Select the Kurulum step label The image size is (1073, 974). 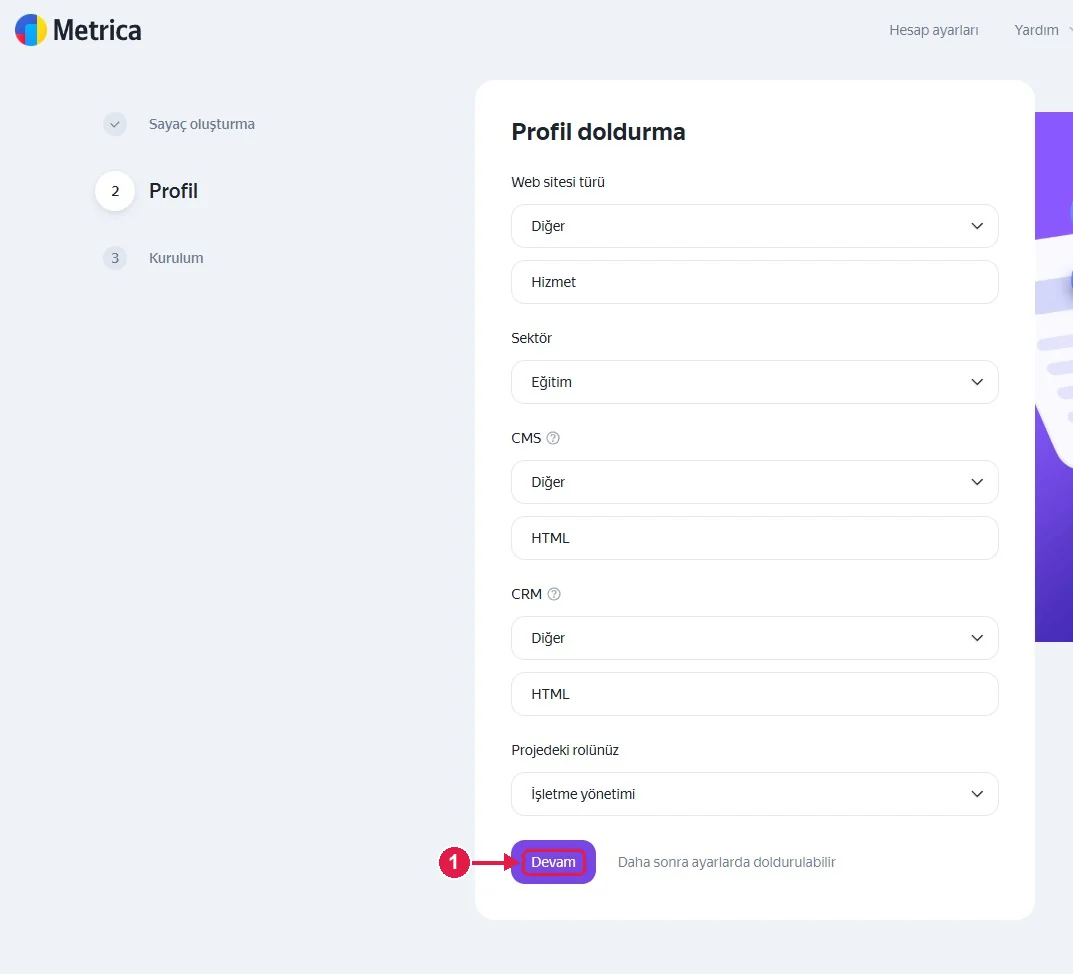(x=176, y=258)
